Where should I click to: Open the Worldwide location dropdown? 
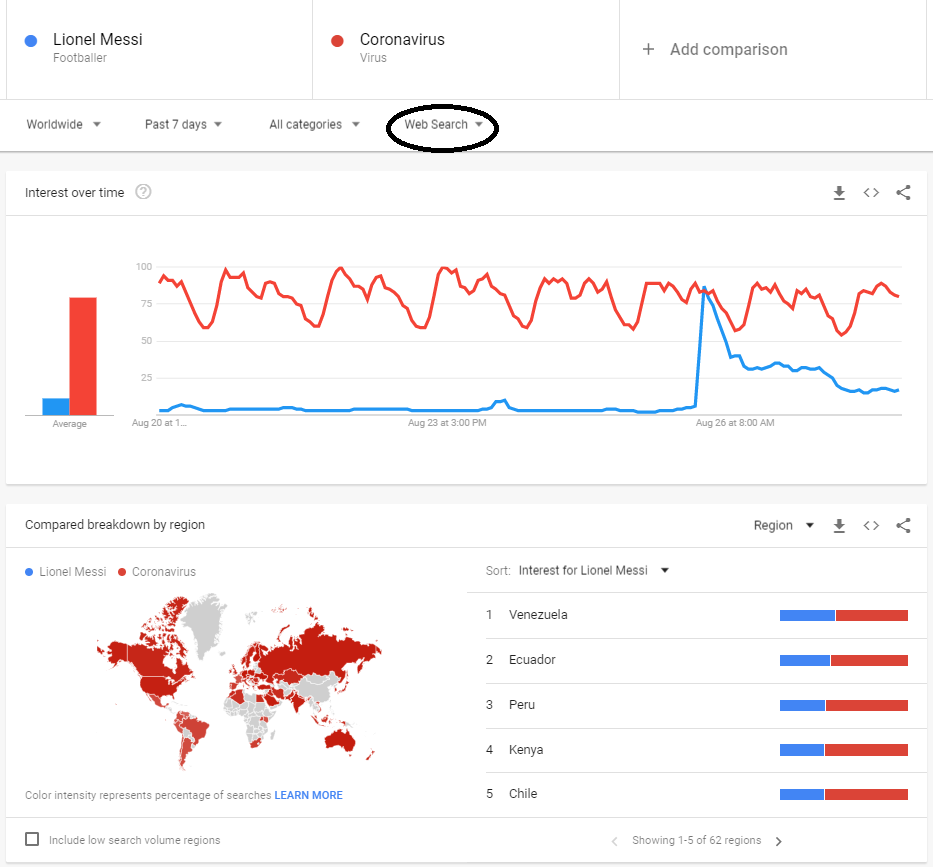click(x=64, y=125)
